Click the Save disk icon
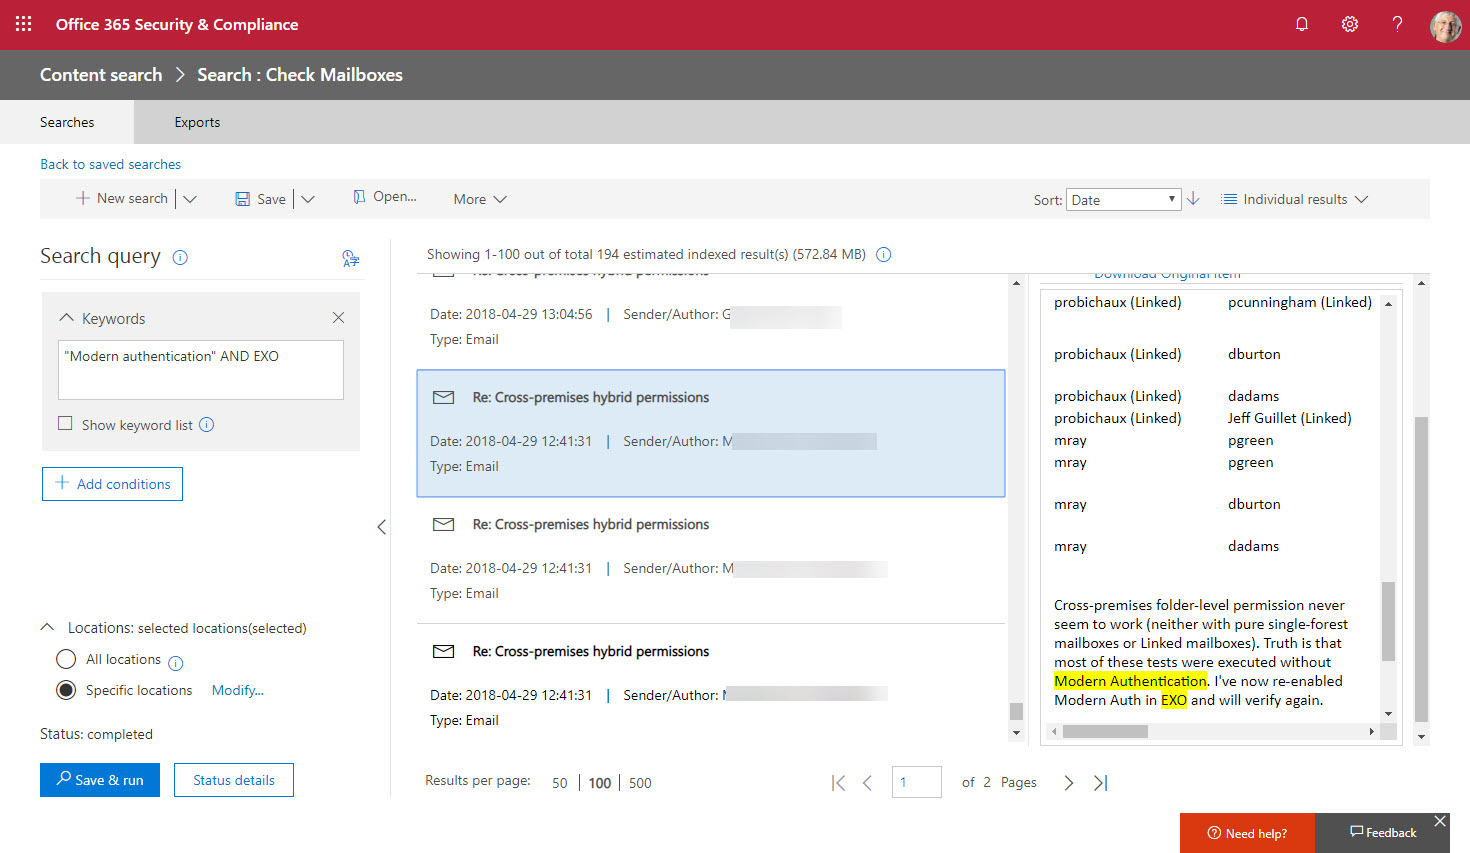The height and width of the screenshot is (853, 1470). click(x=242, y=199)
